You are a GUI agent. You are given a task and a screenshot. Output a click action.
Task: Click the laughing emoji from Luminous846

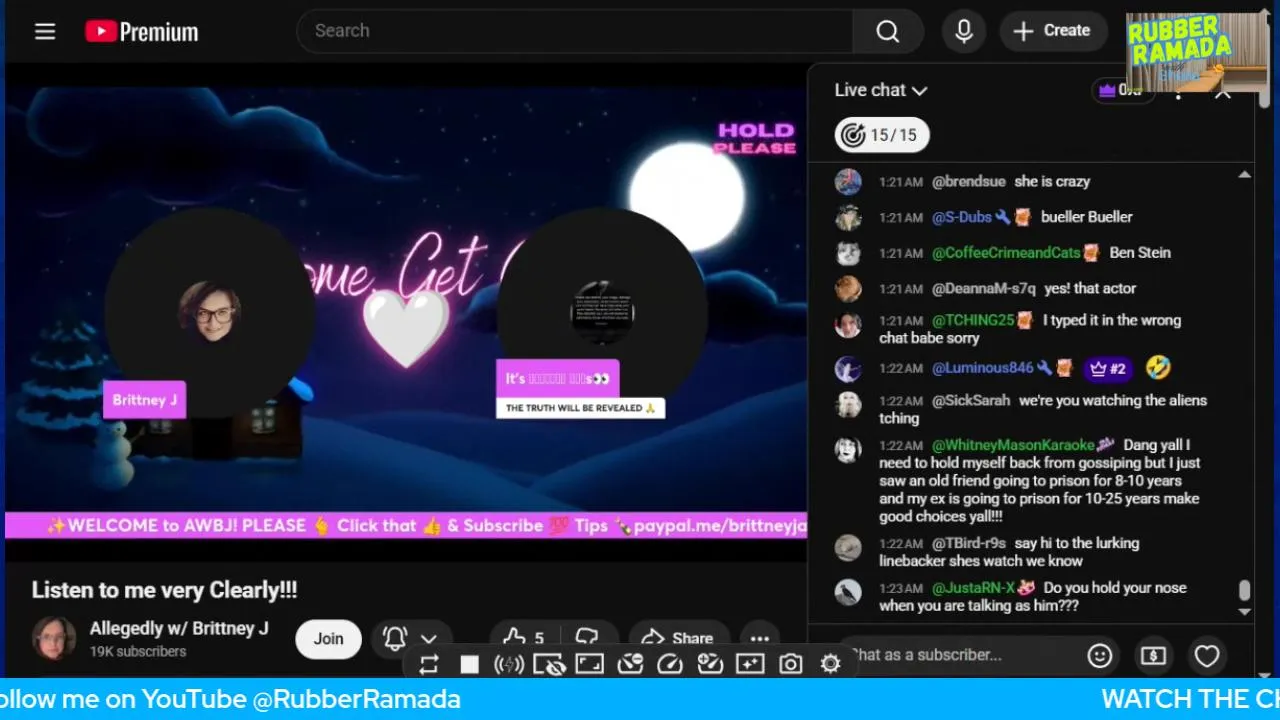point(1158,368)
